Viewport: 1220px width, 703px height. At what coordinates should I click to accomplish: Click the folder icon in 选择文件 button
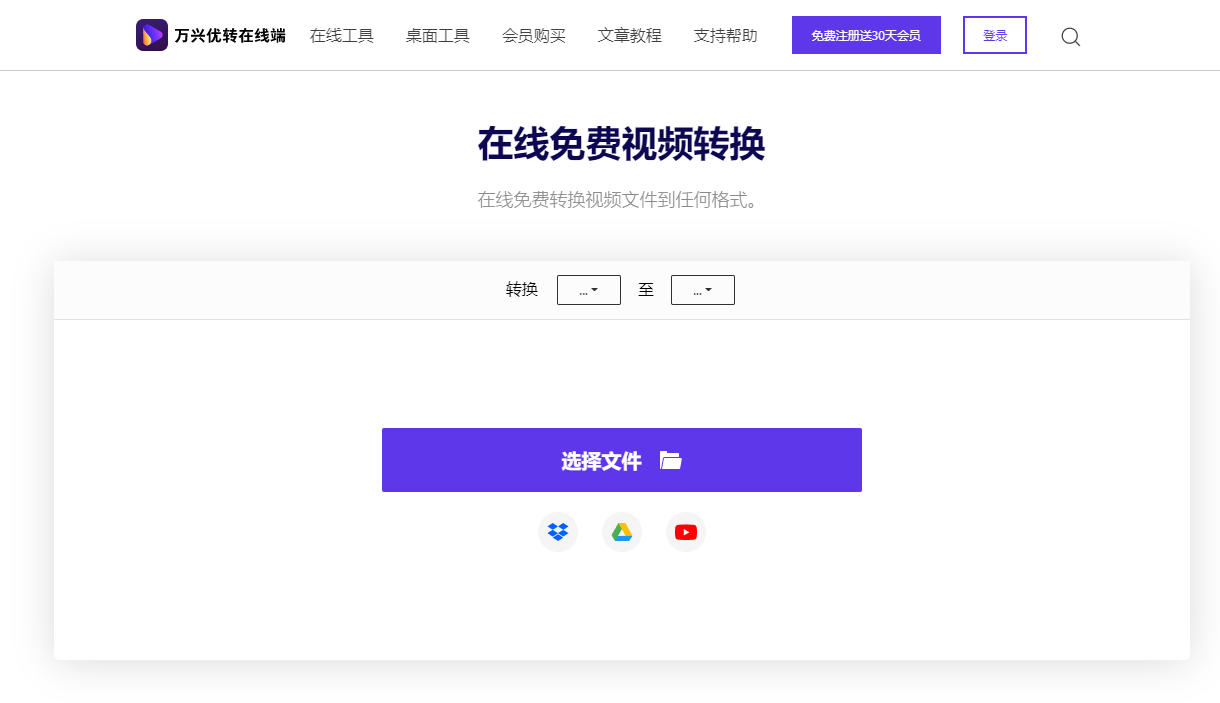[671, 460]
